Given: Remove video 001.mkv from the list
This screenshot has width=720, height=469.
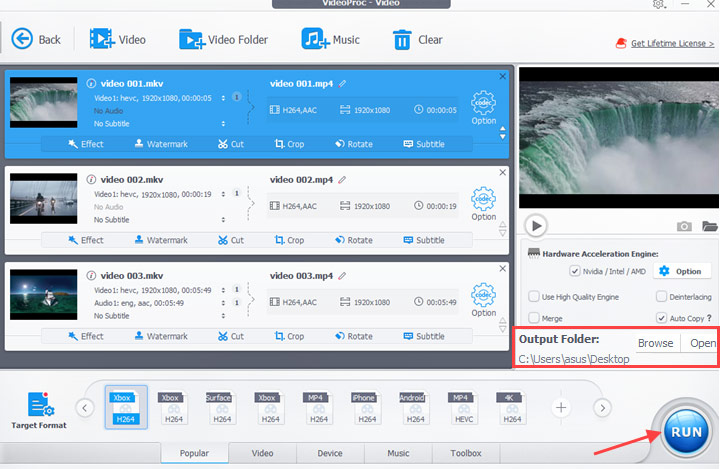Looking at the screenshot, I should [502, 76].
